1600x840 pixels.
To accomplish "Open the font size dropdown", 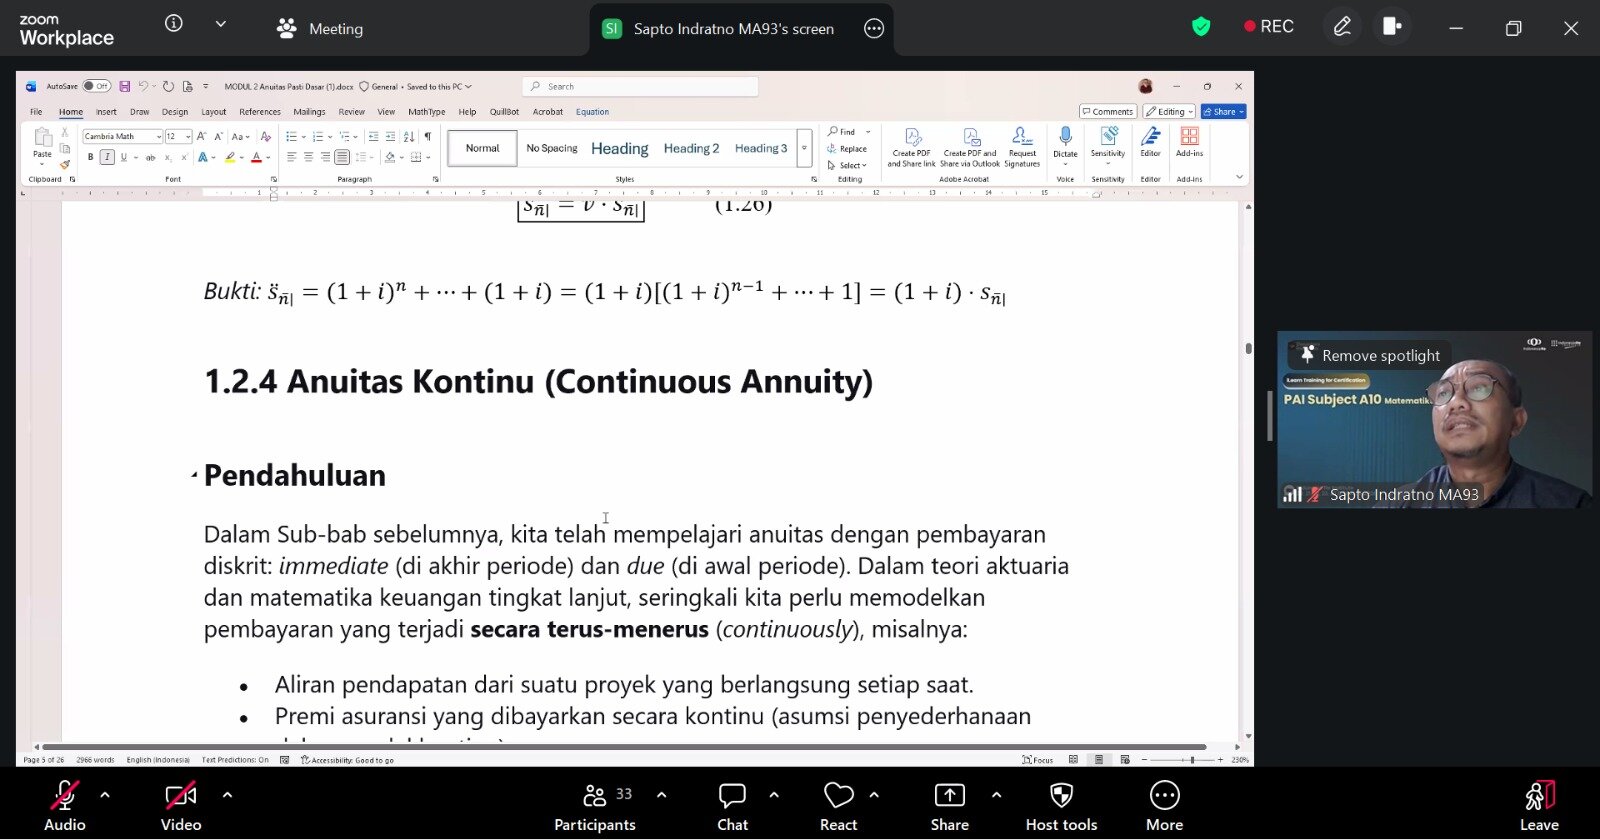I will (x=188, y=136).
